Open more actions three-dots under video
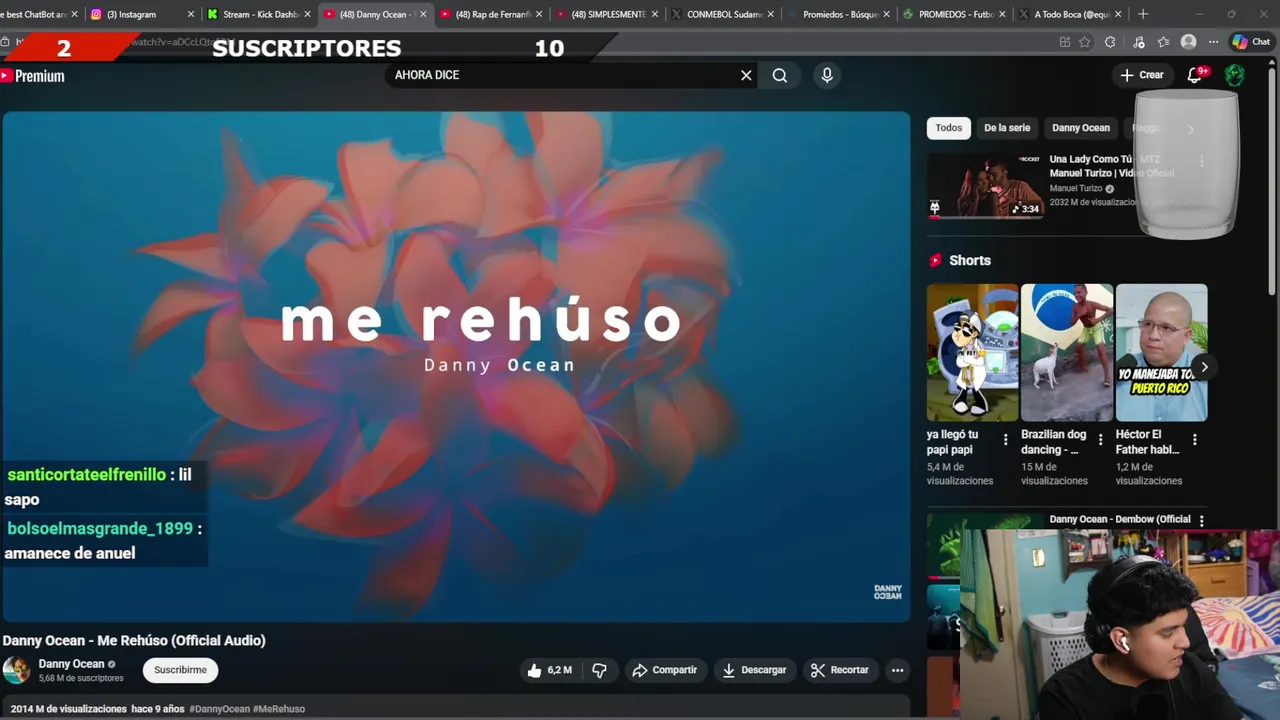 (x=897, y=670)
